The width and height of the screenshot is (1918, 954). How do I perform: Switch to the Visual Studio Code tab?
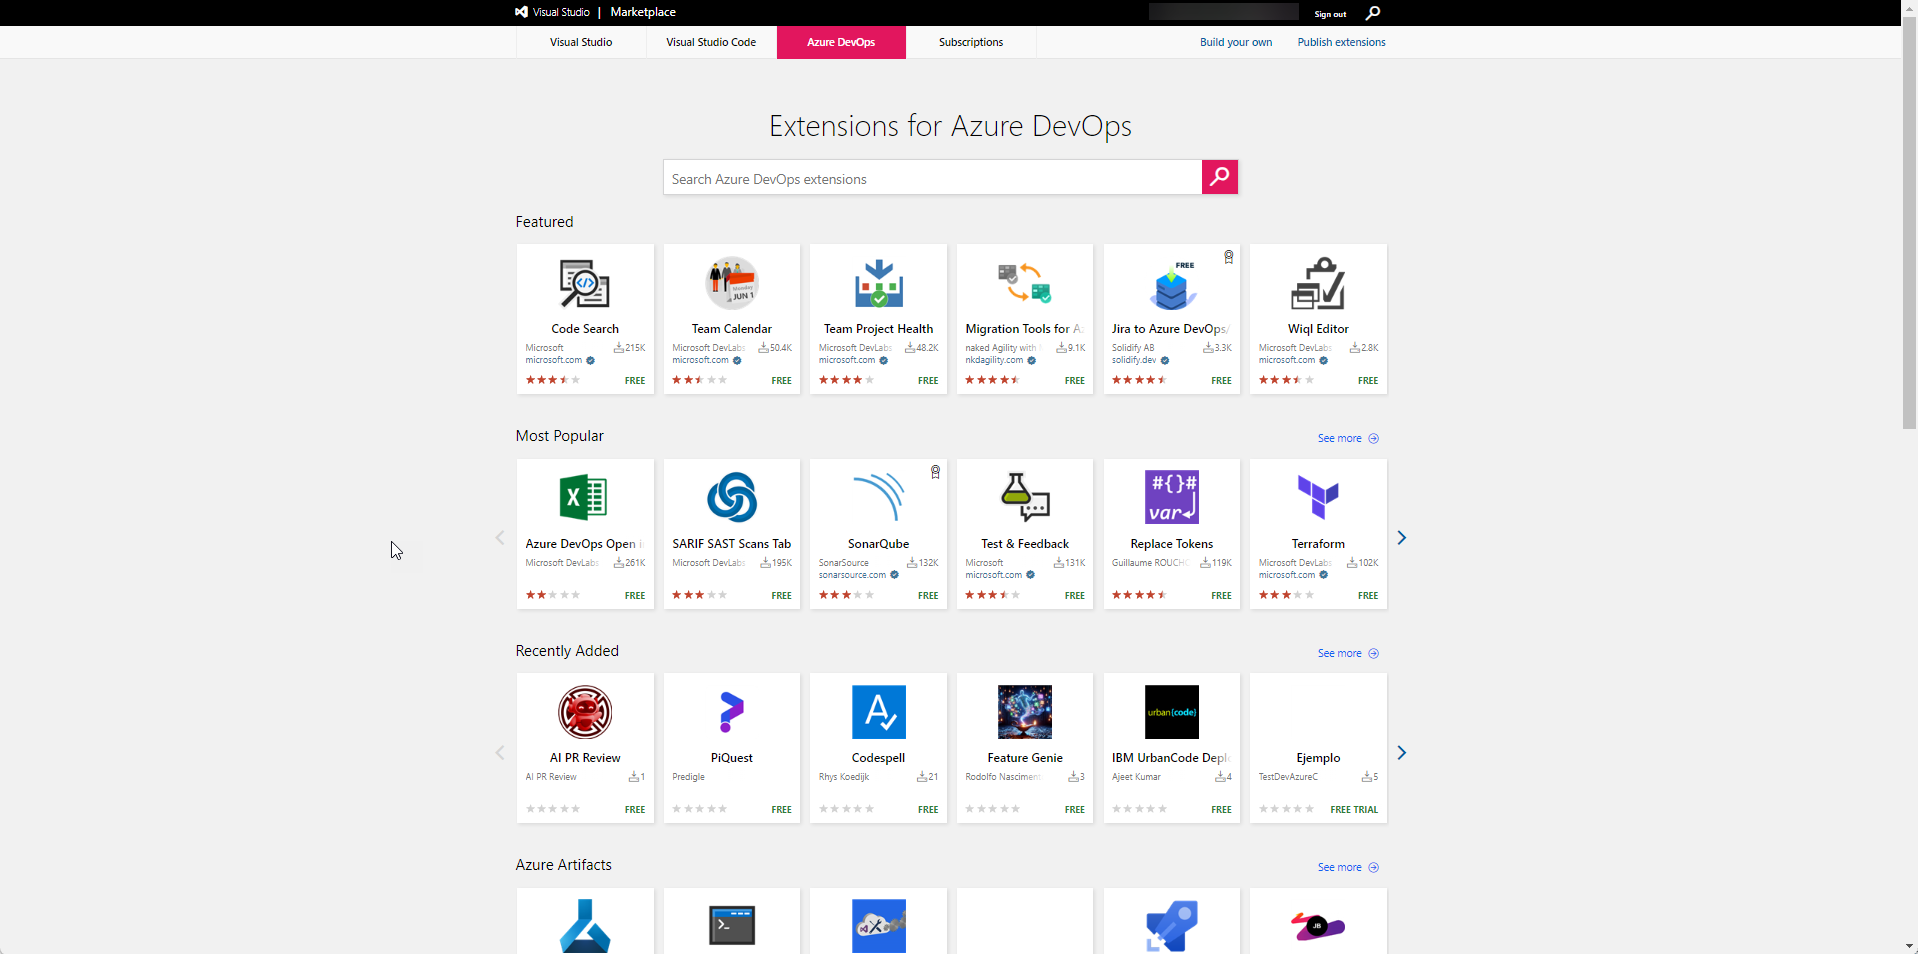(x=710, y=42)
